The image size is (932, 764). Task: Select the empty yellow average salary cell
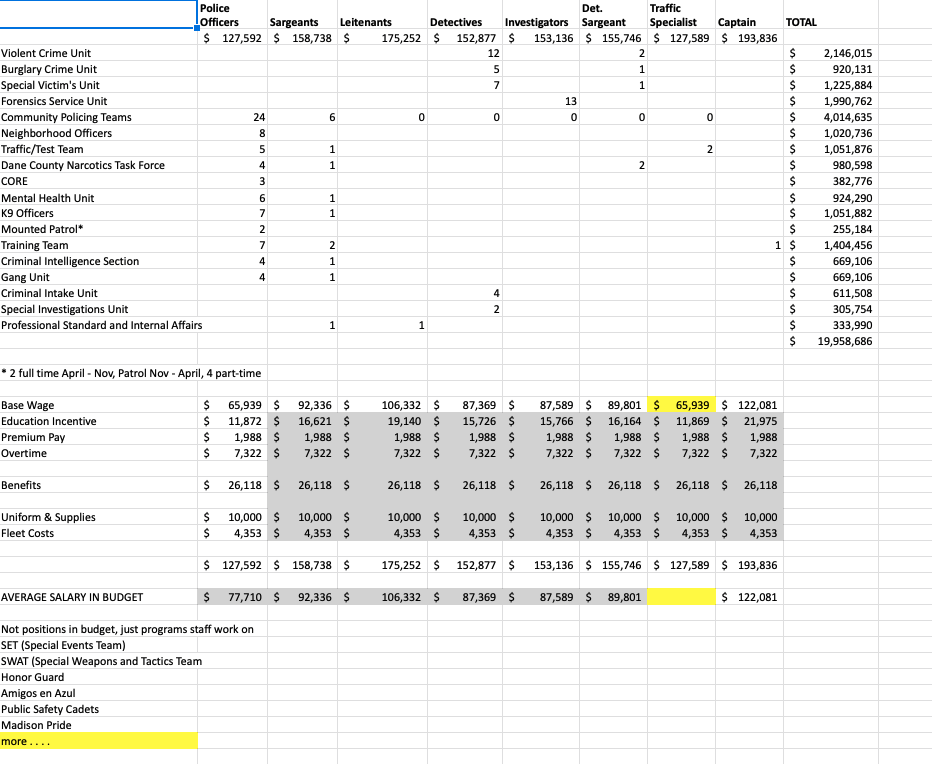tap(681, 597)
